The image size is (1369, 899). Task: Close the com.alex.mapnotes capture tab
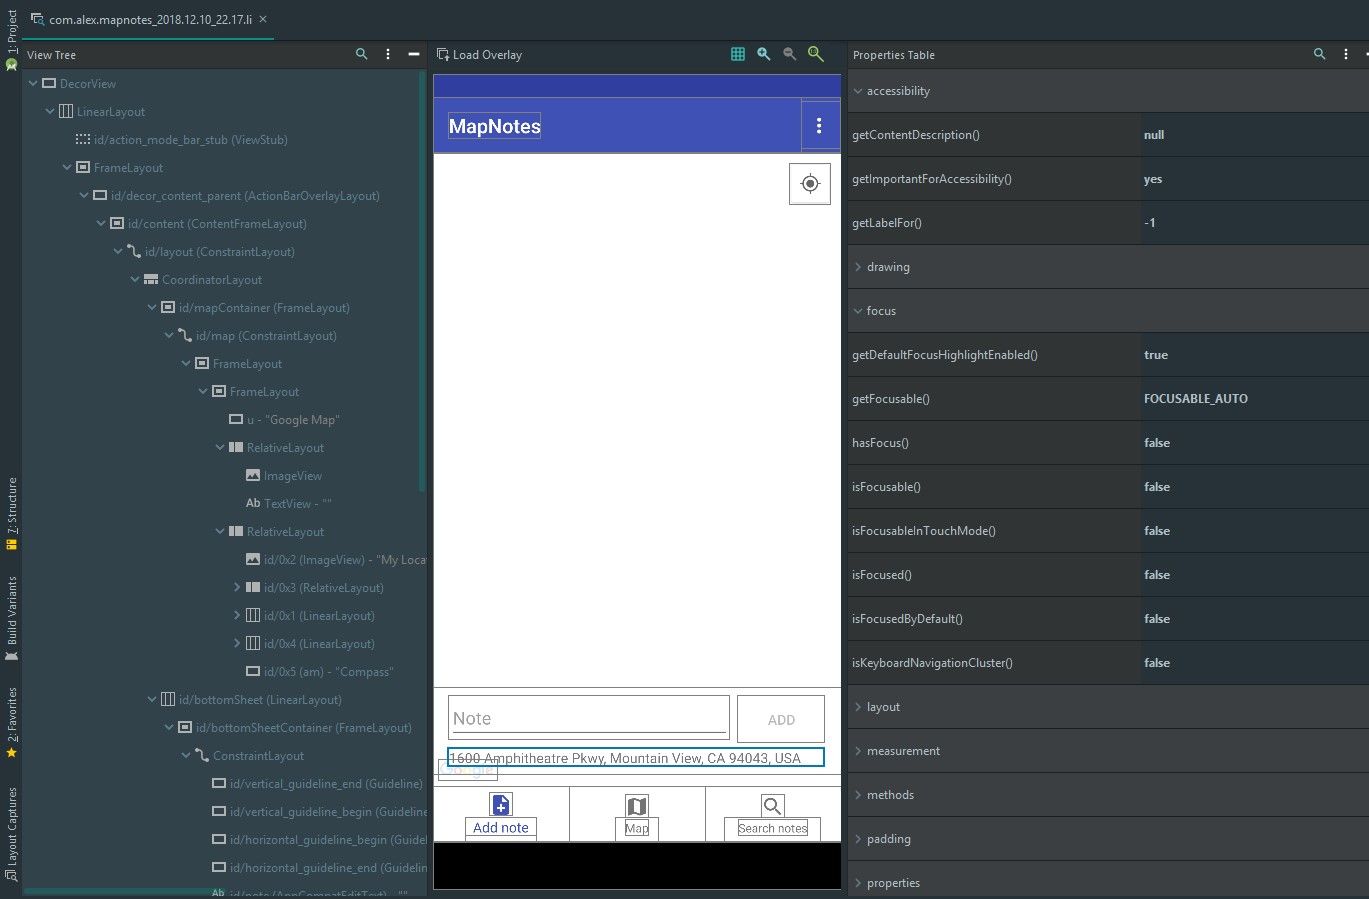tap(263, 19)
